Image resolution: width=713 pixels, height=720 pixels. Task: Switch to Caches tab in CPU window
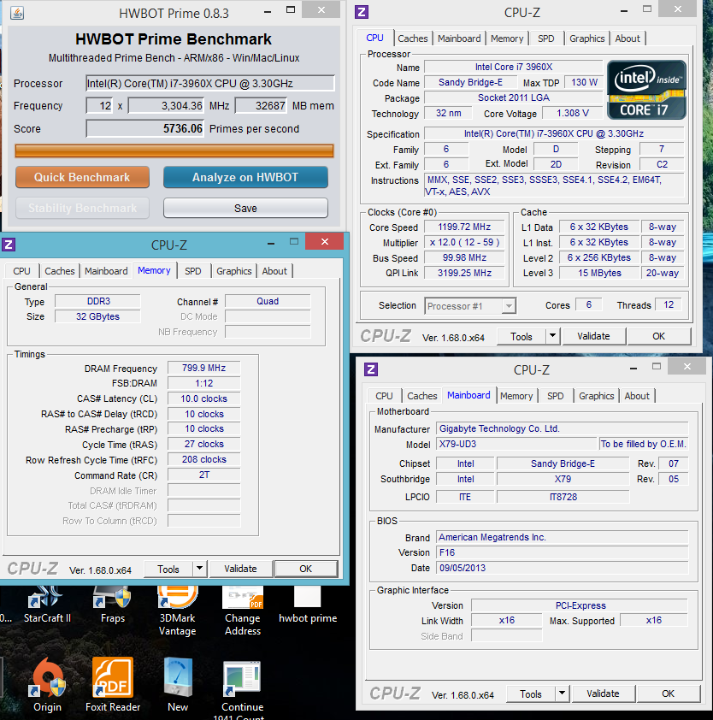(412, 39)
